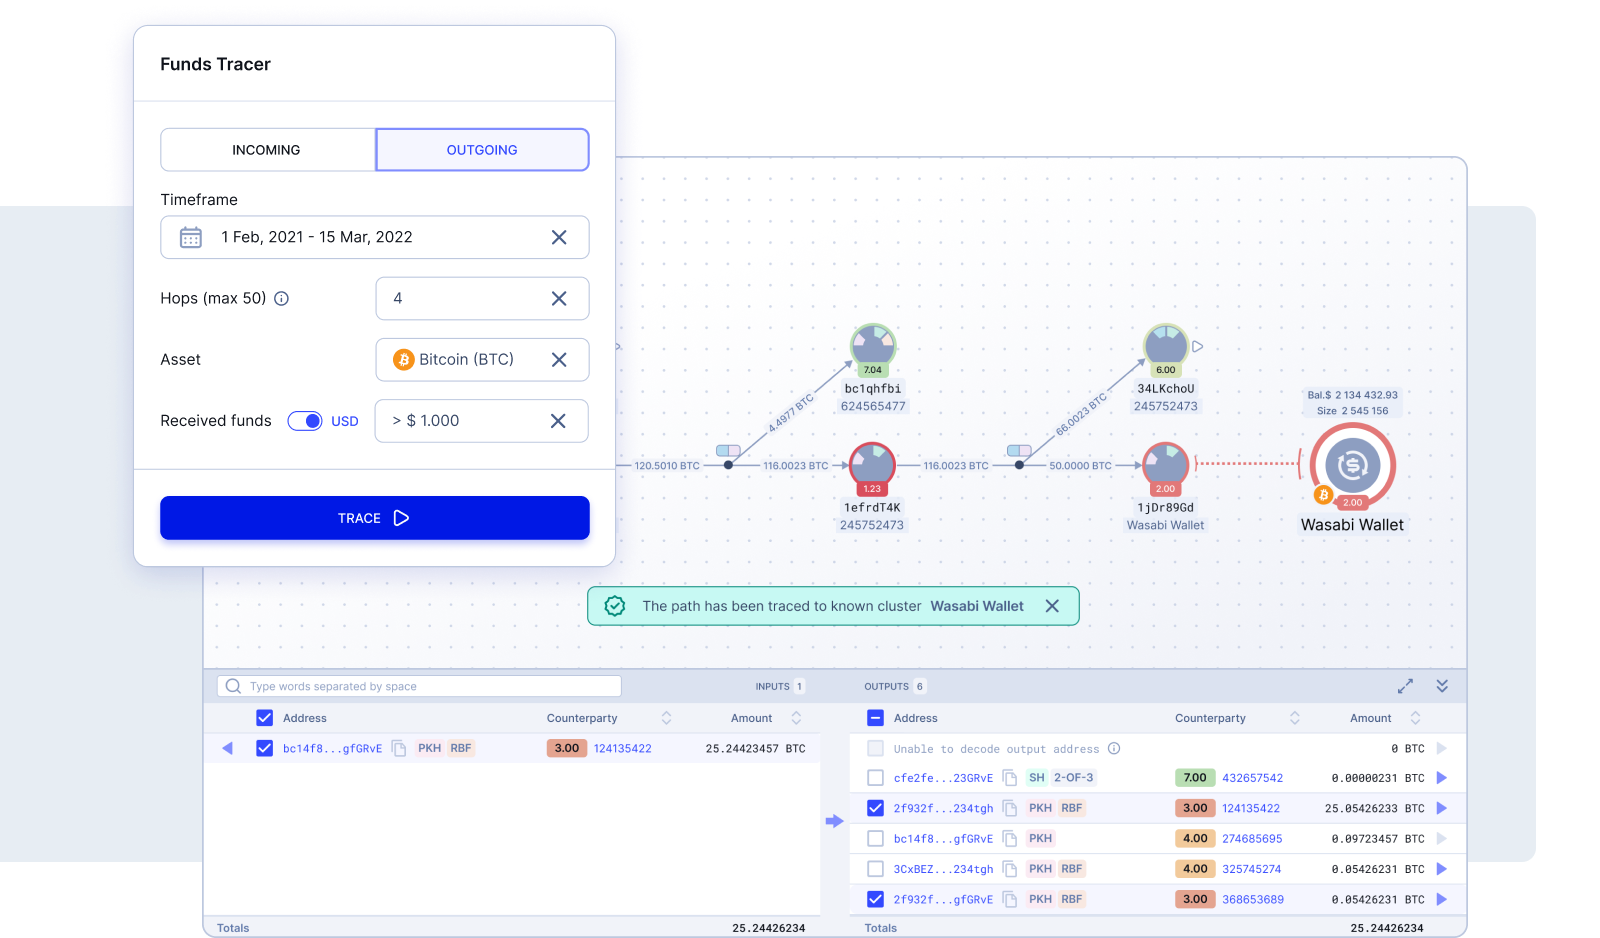Uncheck output 2f932f...gfGRvE
Viewport: 1600px width, 938px height.
875,899
